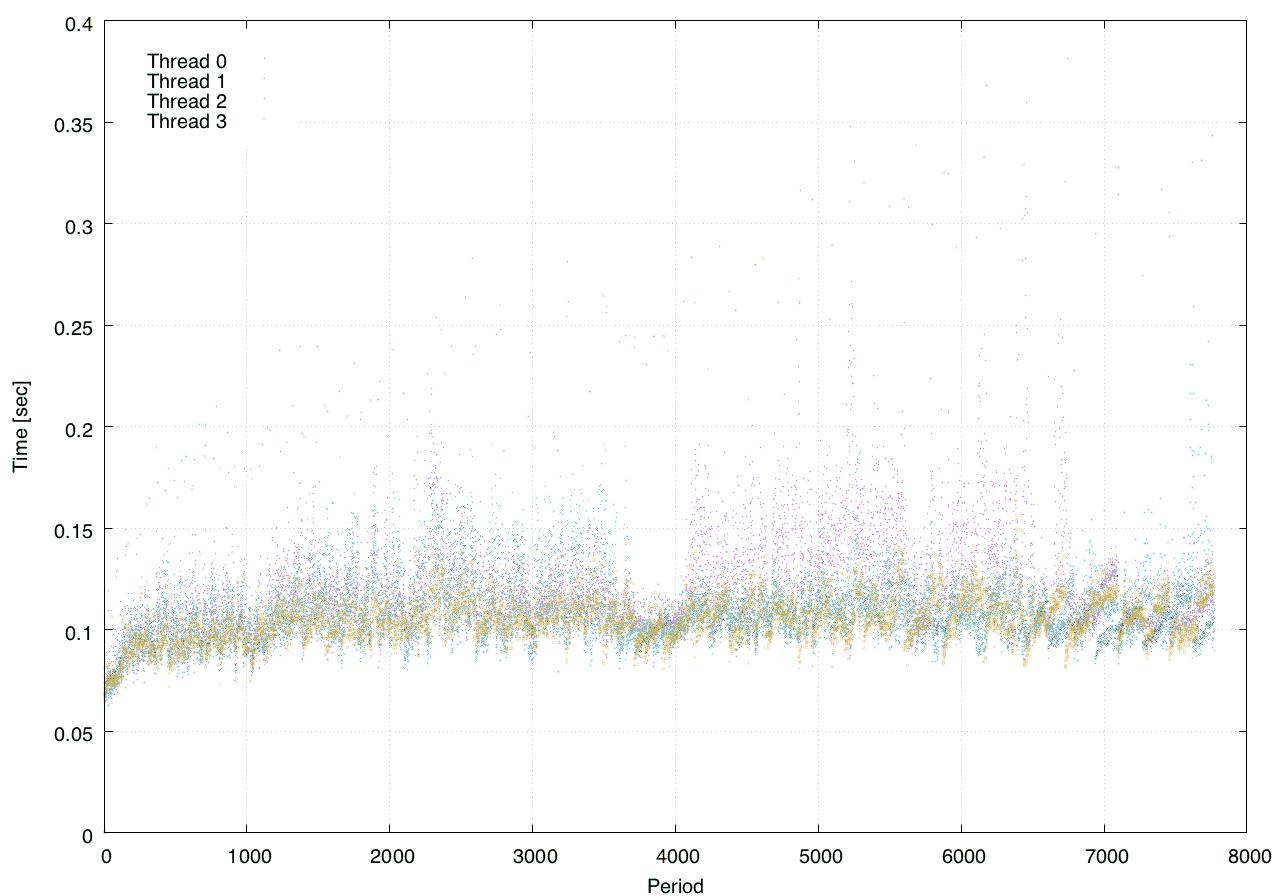Click the 0.3 y-axis tick label
1280x896 pixels.
pyautogui.click(x=78, y=226)
